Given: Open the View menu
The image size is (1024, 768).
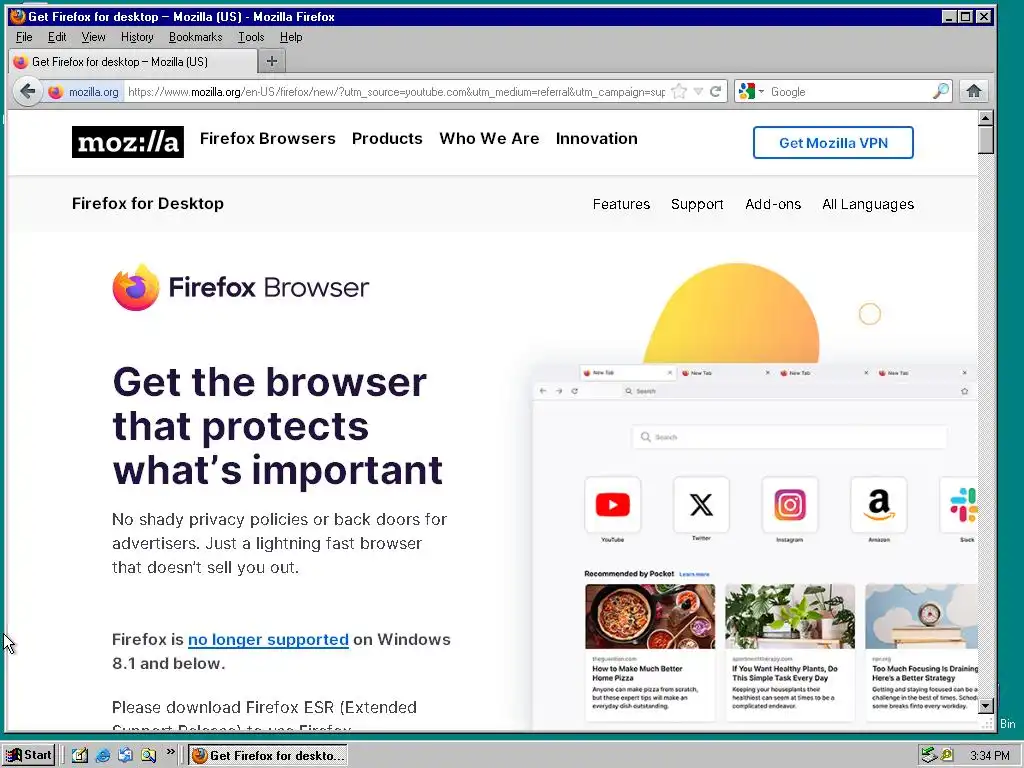Looking at the screenshot, I should click(x=93, y=37).
